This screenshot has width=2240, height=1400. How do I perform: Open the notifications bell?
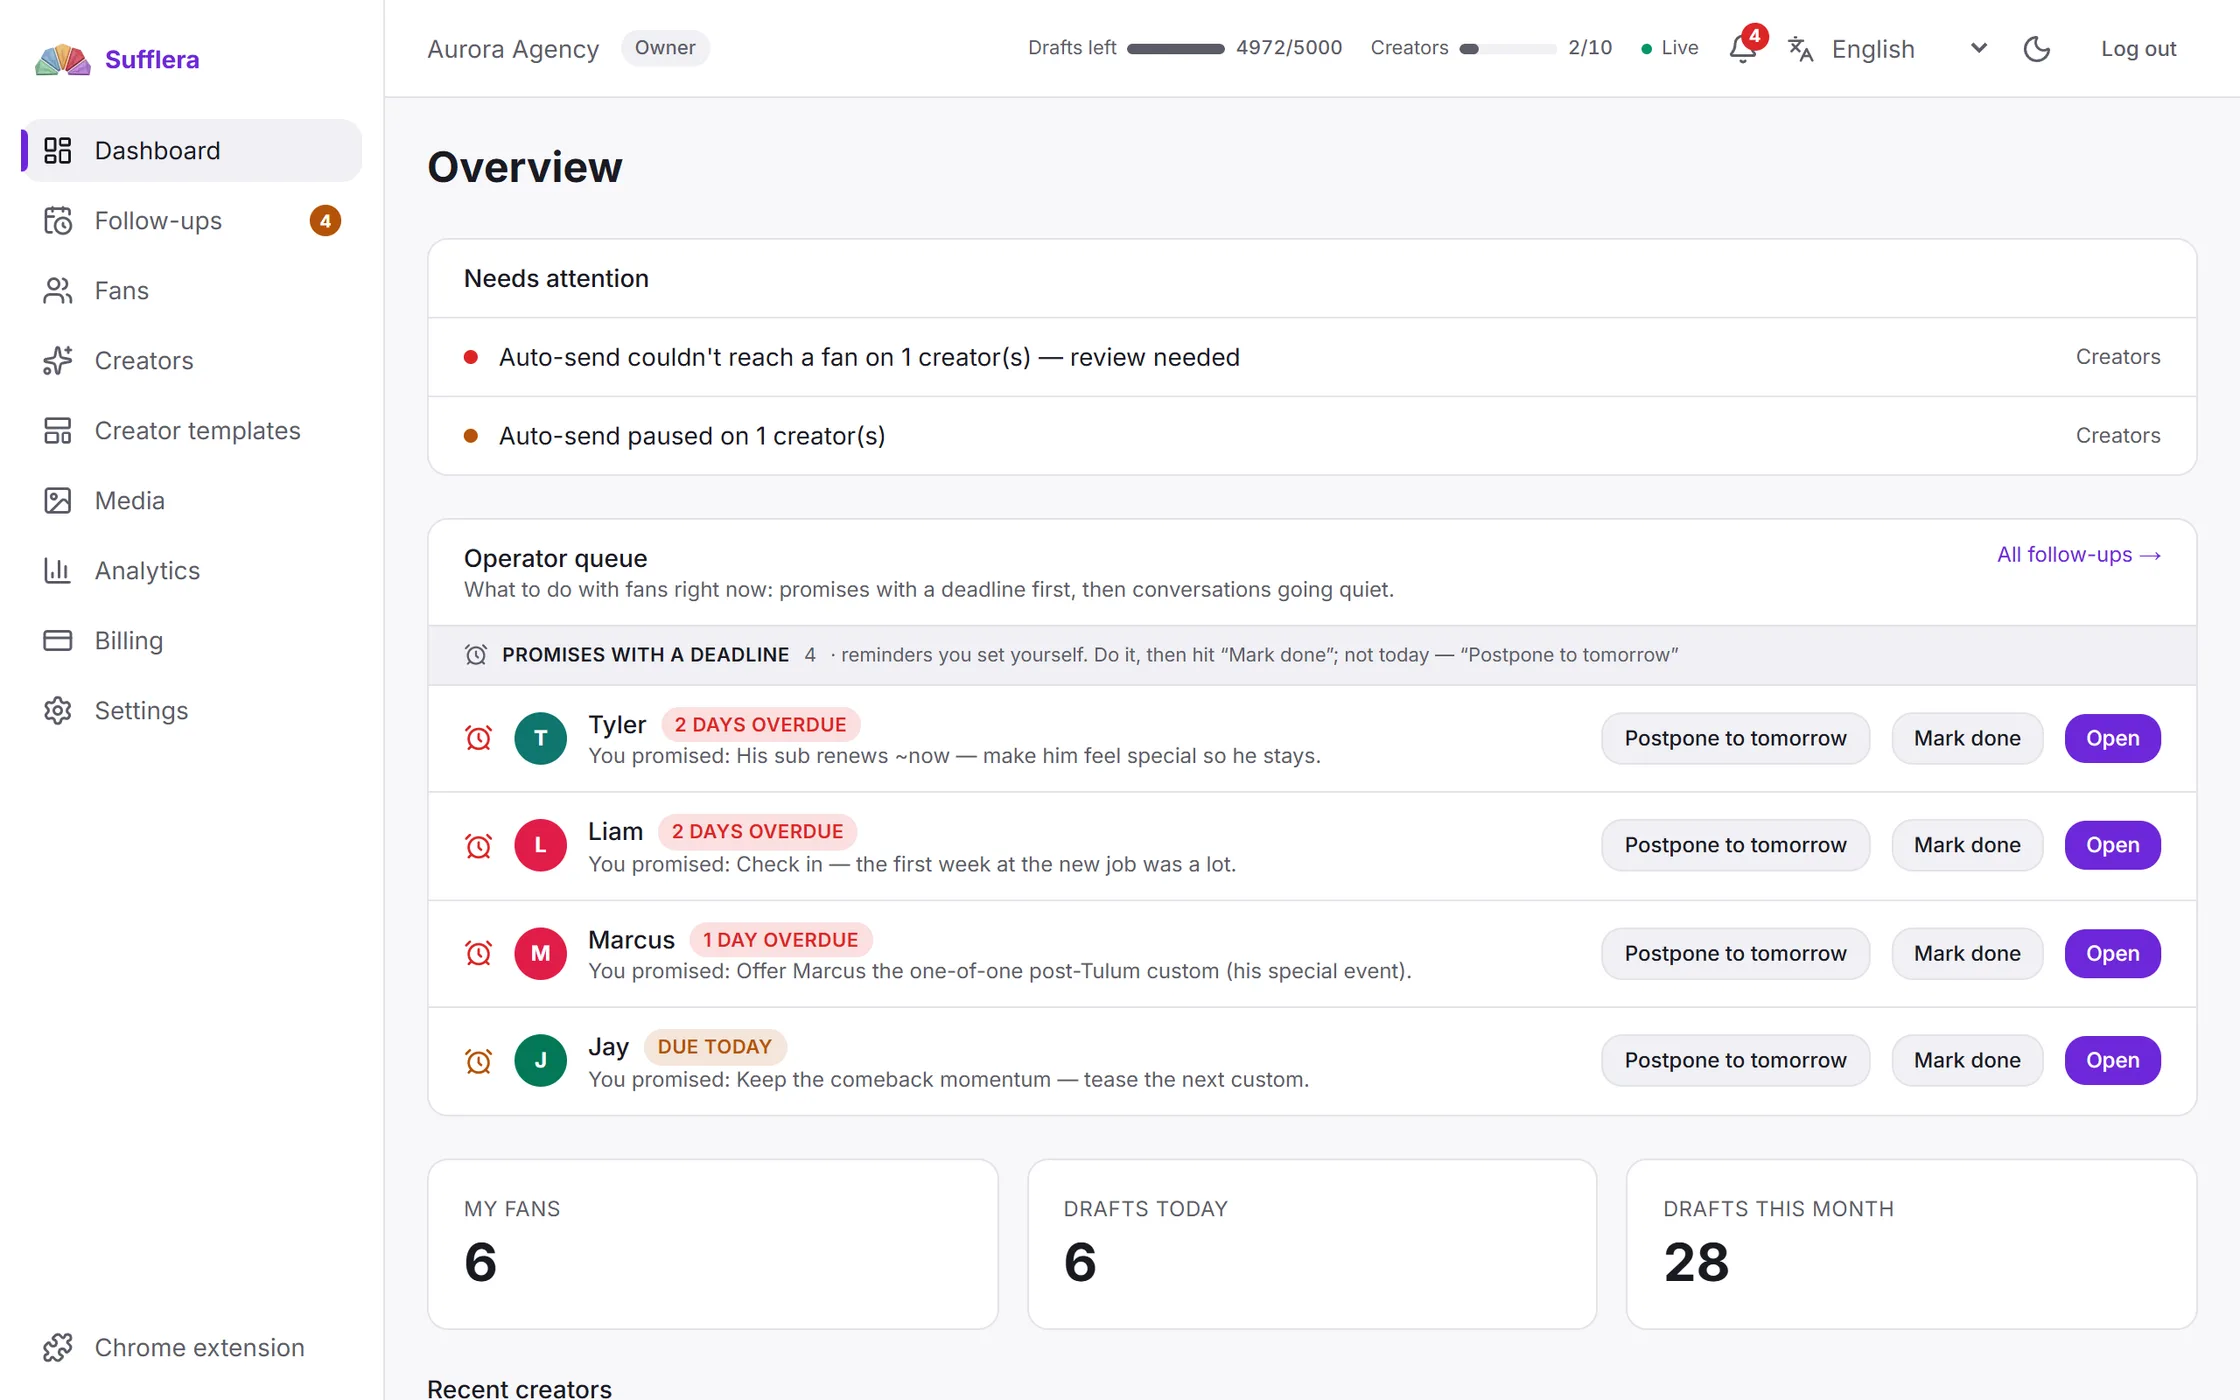[x=1743, y=48]
